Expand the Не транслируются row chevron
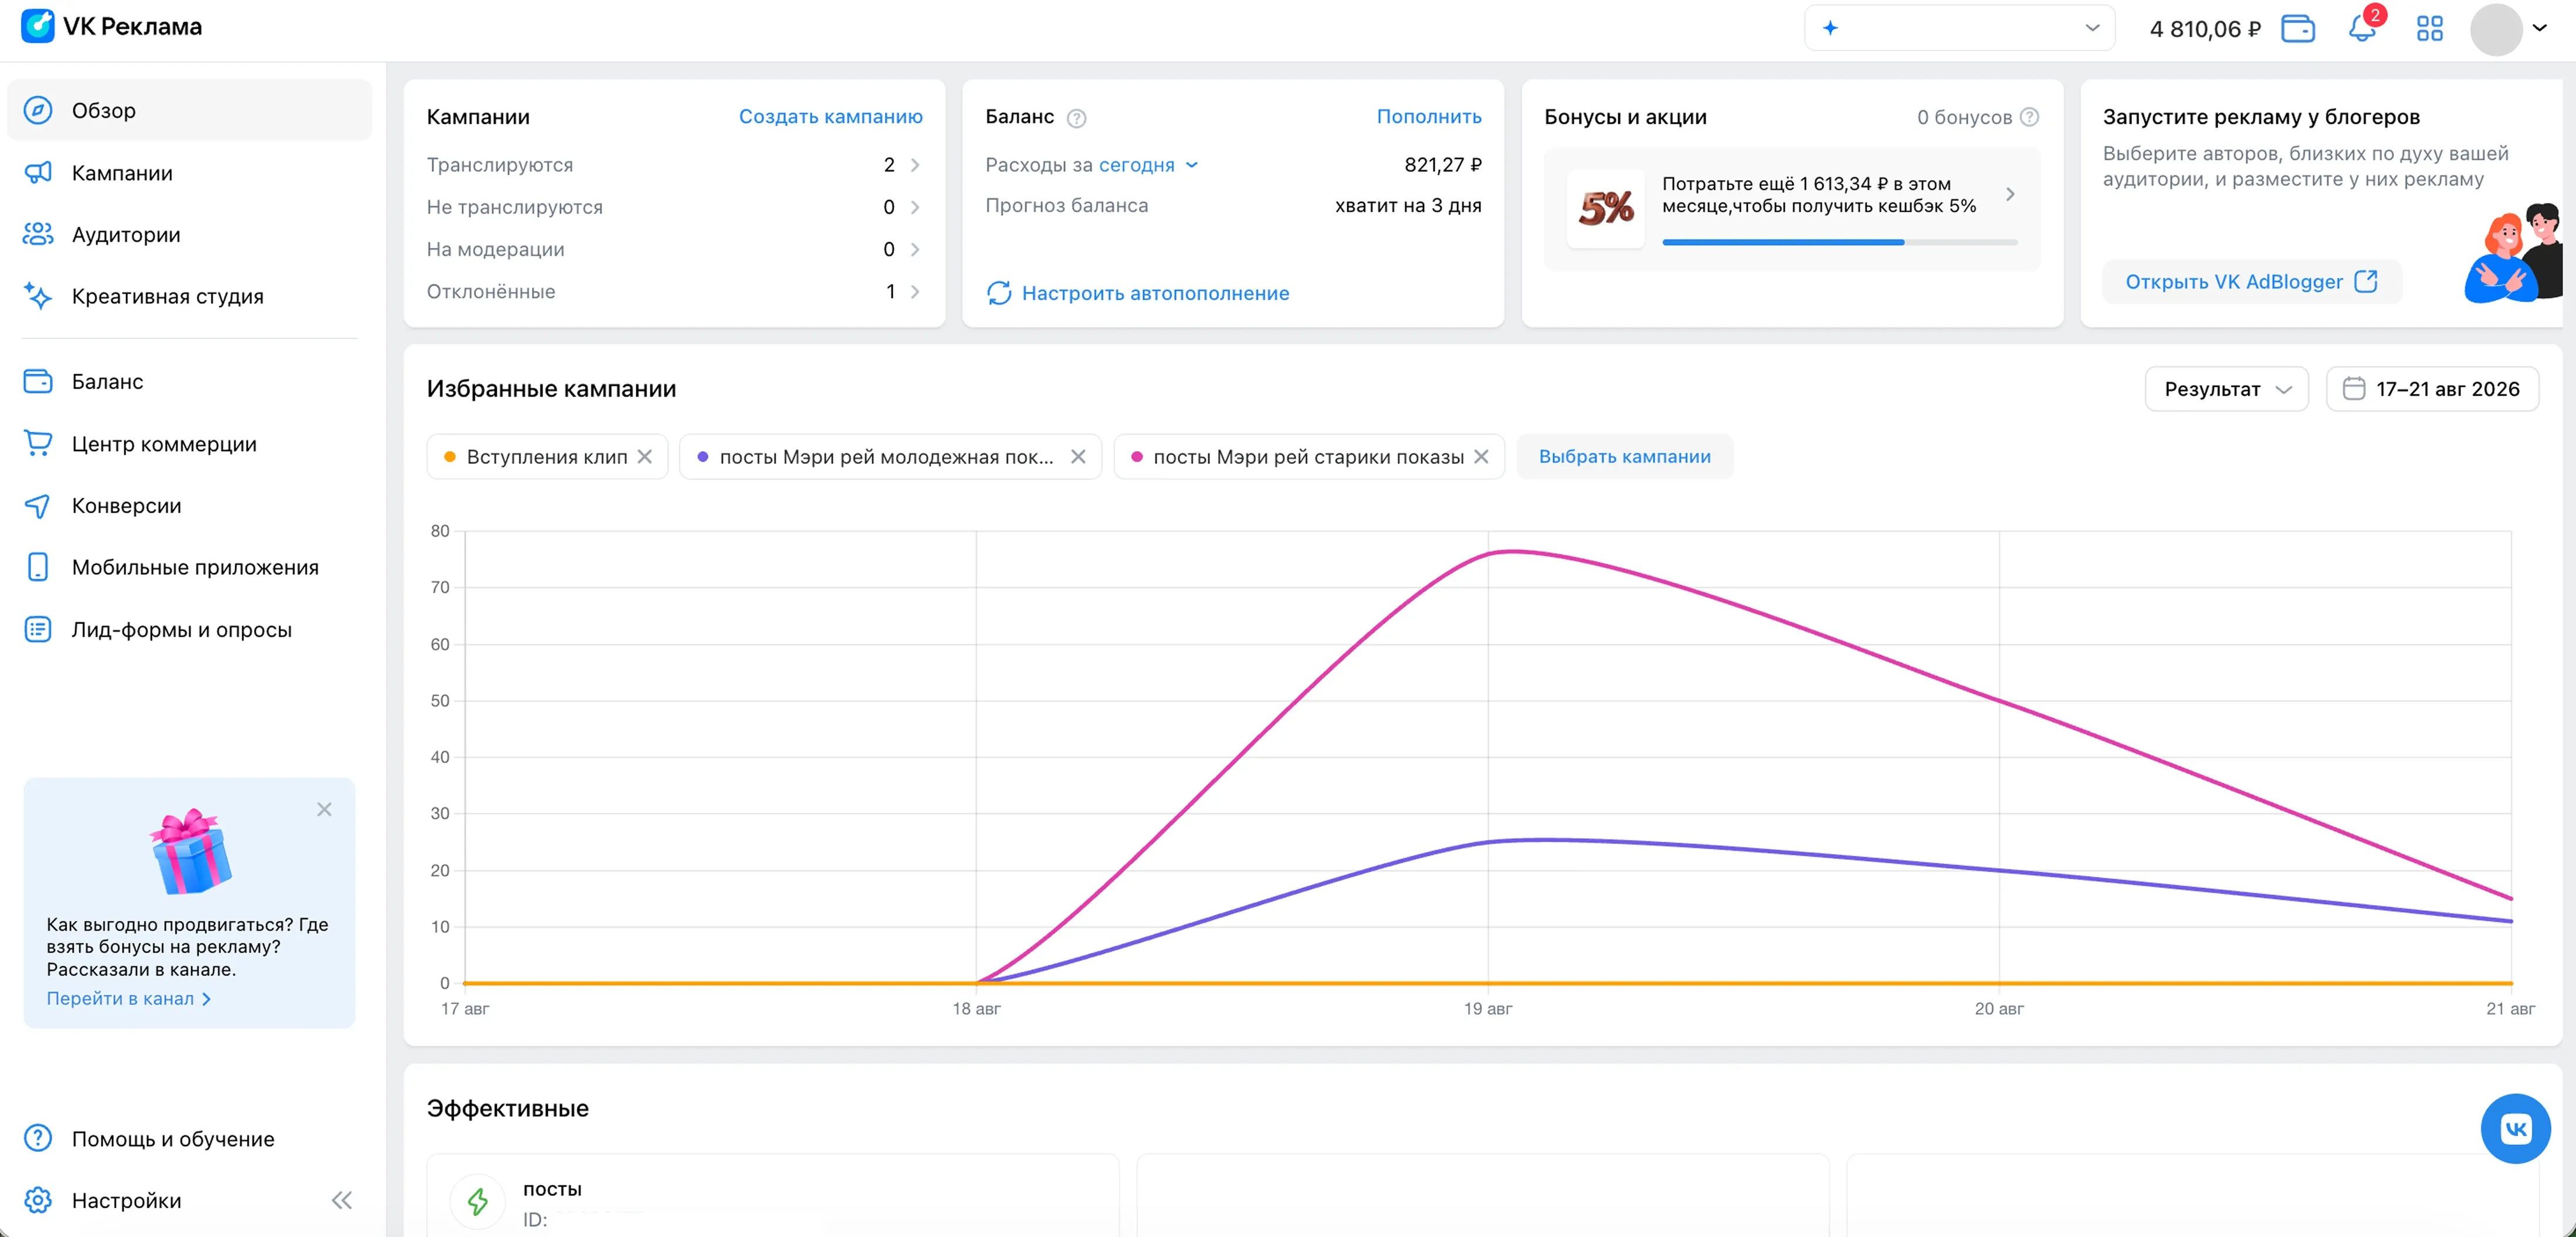2576x1237 pixels. pos(915,207)
